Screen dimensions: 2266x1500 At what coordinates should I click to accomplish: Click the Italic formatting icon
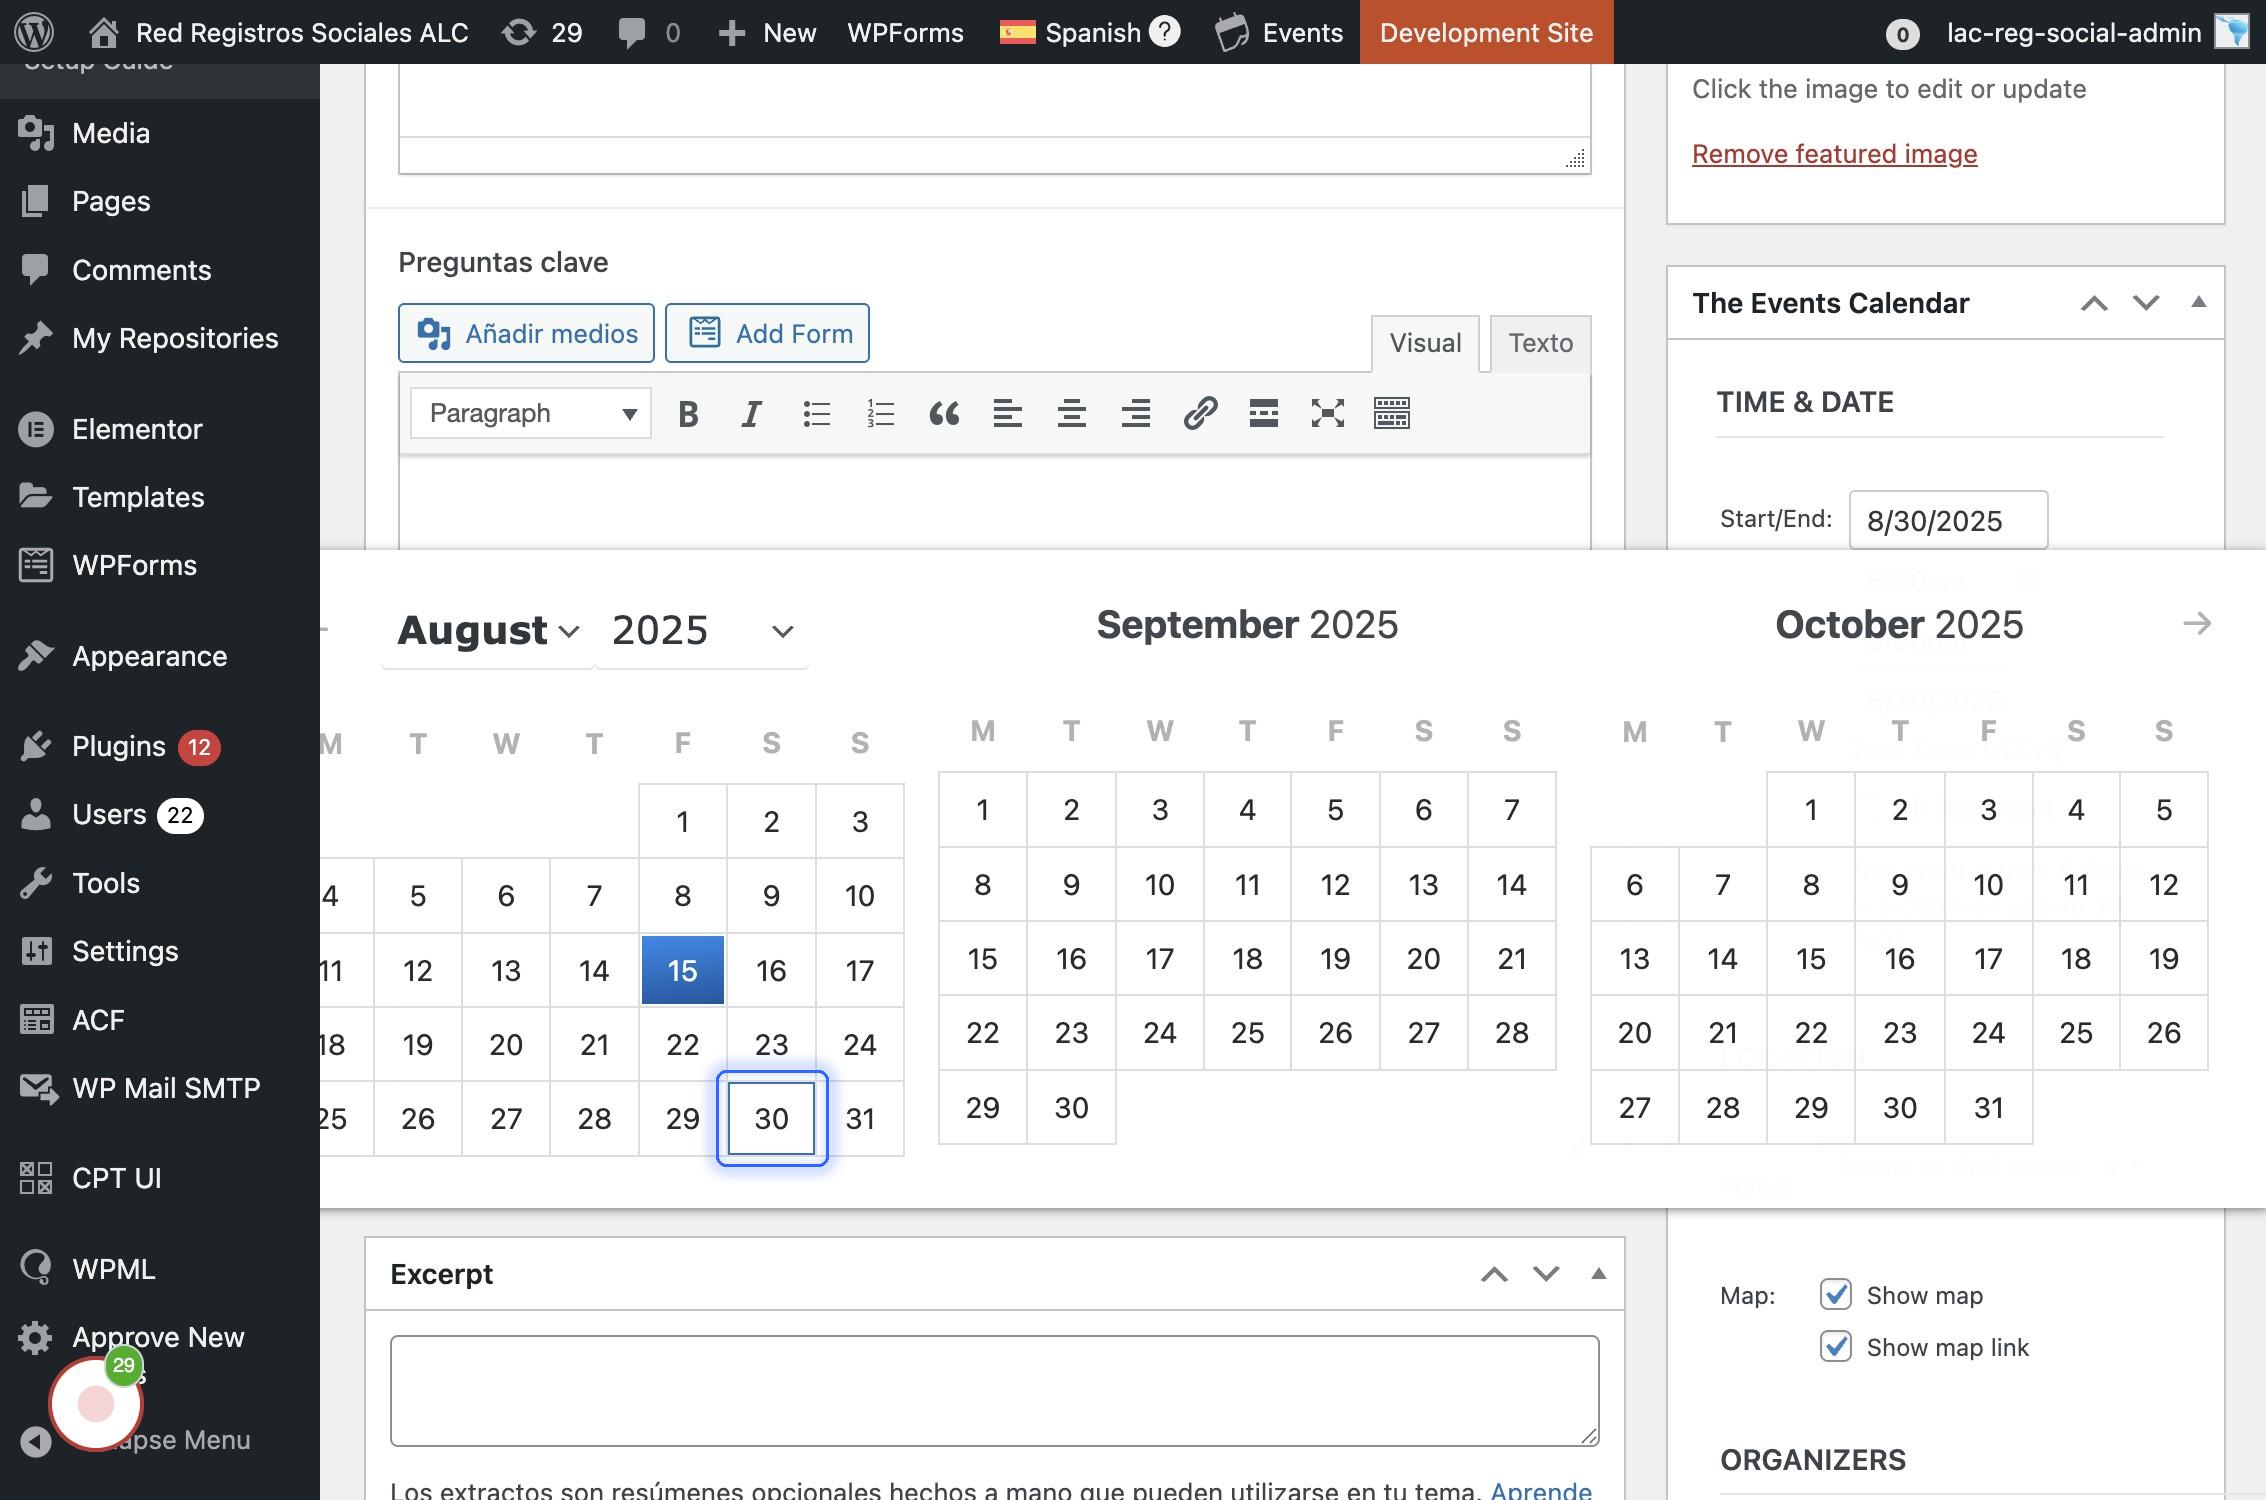(751, 414)
